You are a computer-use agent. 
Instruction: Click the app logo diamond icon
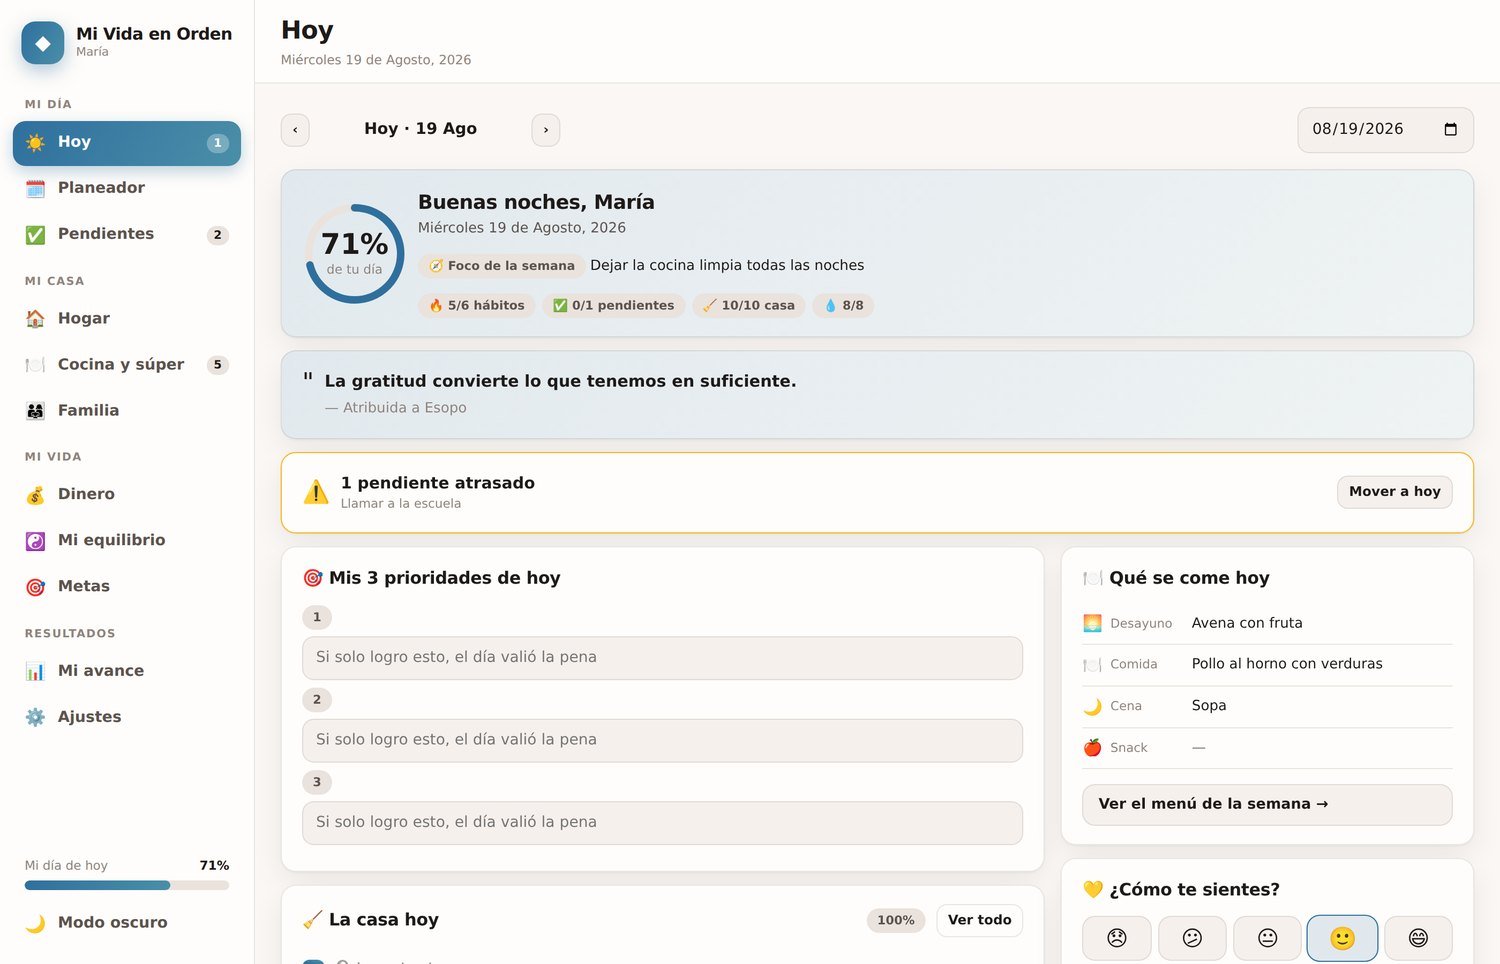[x=43, y=43]
